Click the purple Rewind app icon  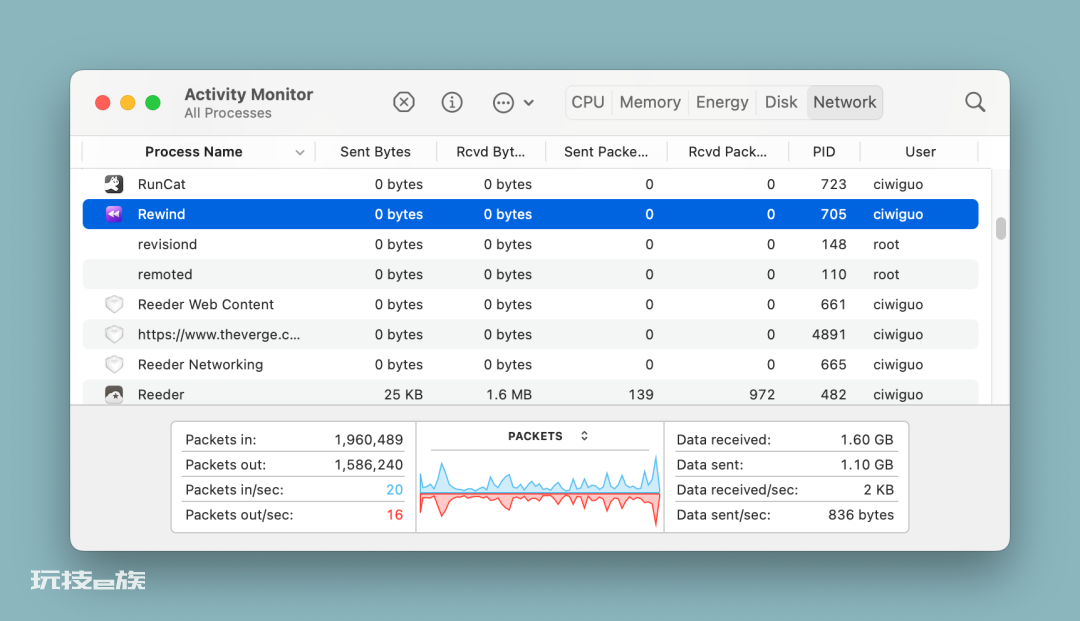114,214
